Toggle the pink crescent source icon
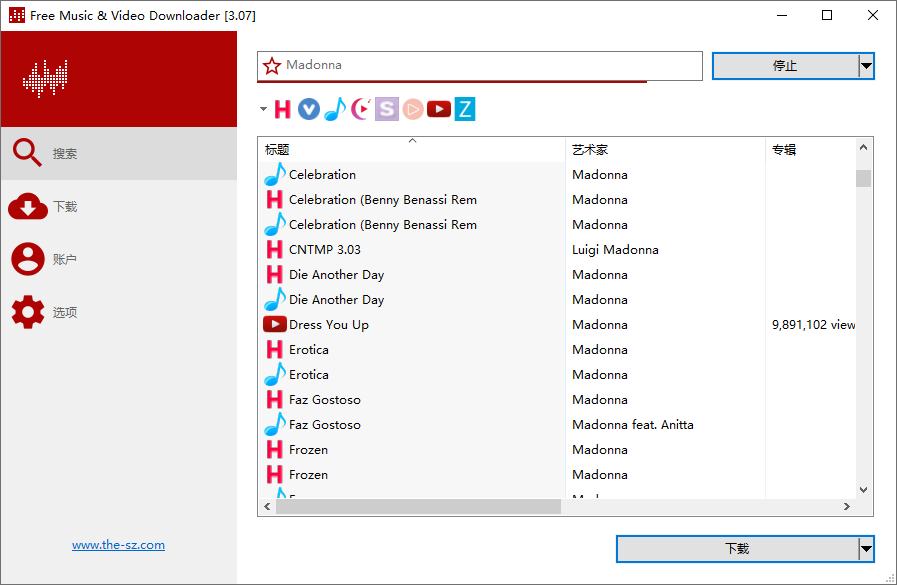This screenshot has width=897, height=585. coord(361,109)
